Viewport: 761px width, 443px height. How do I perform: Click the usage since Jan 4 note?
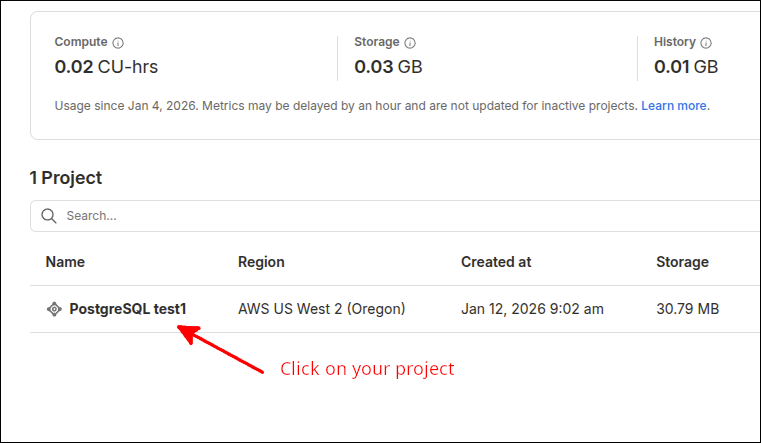pos(346,105)
